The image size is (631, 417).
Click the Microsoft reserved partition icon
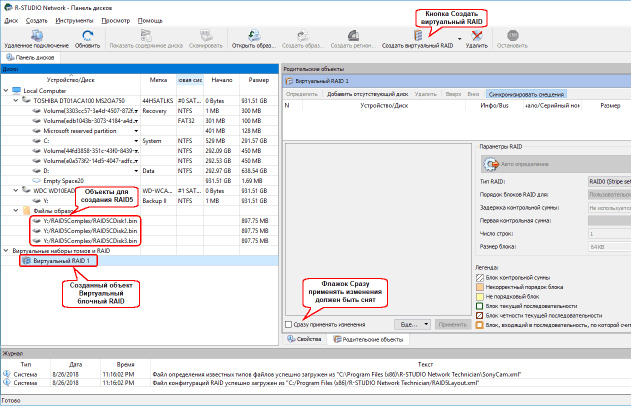pos(37,131)
